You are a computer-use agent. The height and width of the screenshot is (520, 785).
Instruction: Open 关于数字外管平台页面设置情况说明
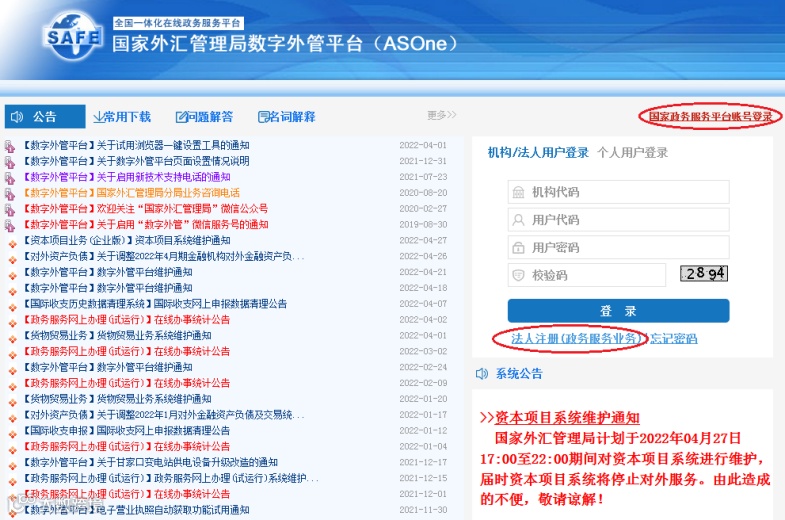point(136,161)
